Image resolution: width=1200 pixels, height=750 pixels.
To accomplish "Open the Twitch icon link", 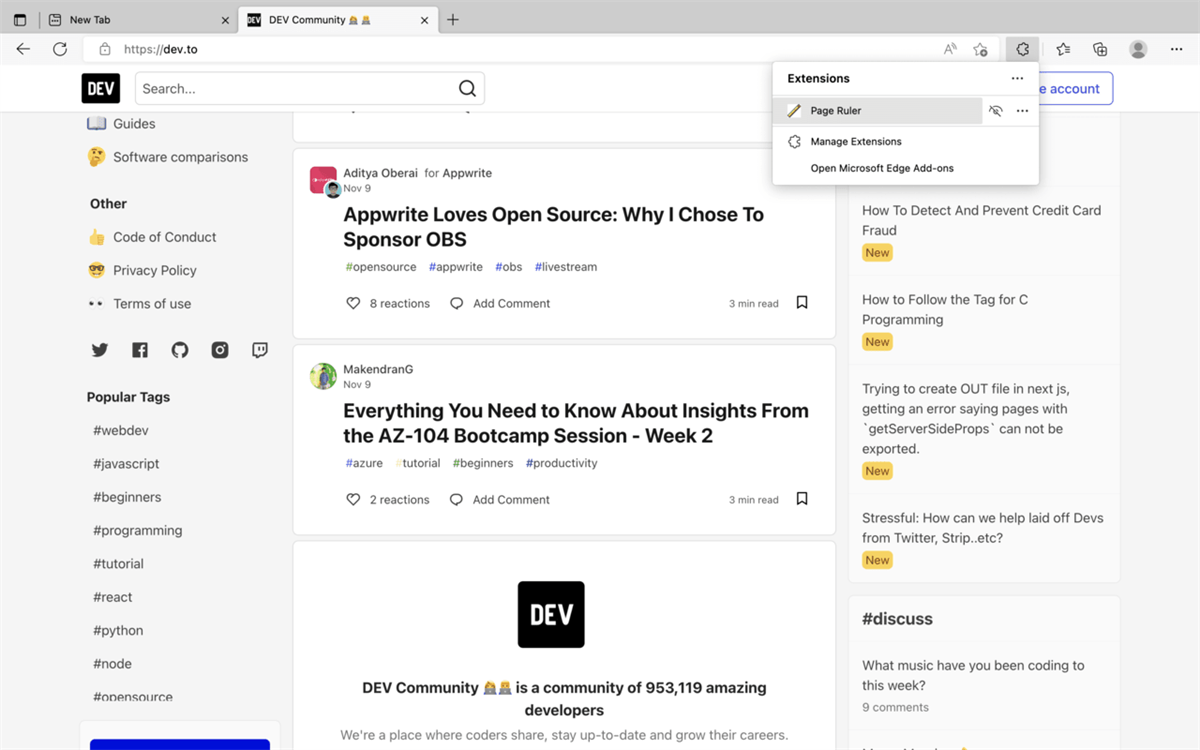I will click(260, 350).
